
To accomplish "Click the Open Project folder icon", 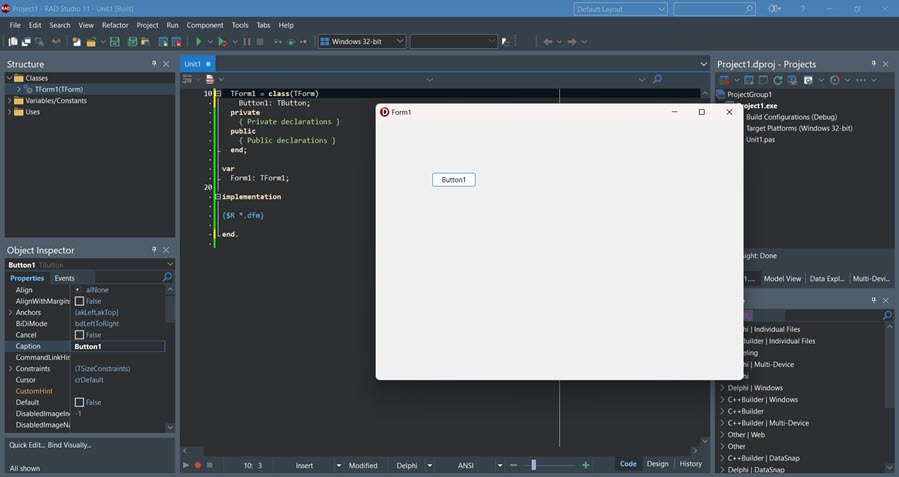I will click(x=91, y=41).
